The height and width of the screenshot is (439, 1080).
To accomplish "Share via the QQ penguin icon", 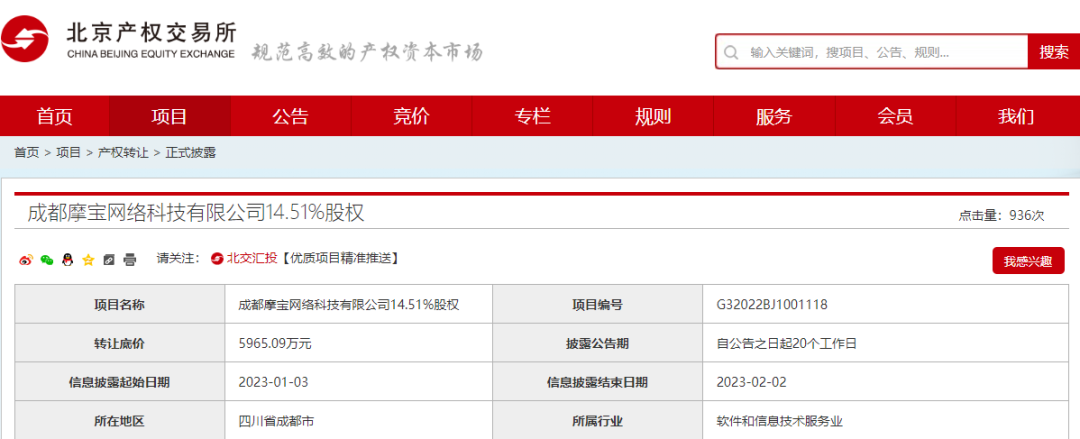I will click(x=67, y=260).
